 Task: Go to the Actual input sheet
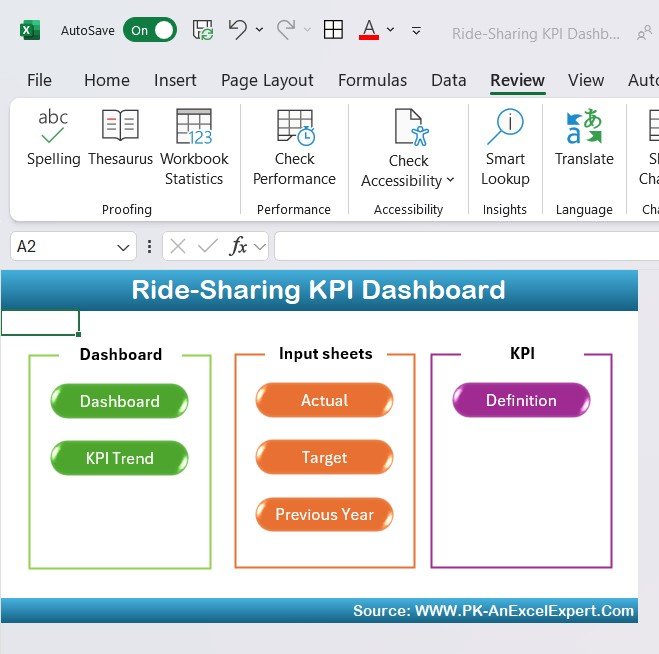pyautogui.click(x=324, y=400)
